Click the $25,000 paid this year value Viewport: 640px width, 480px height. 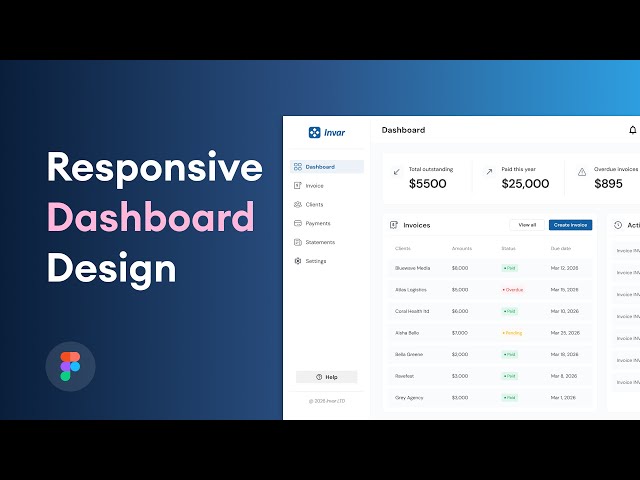pyautogui.click(x=525, y=184)
